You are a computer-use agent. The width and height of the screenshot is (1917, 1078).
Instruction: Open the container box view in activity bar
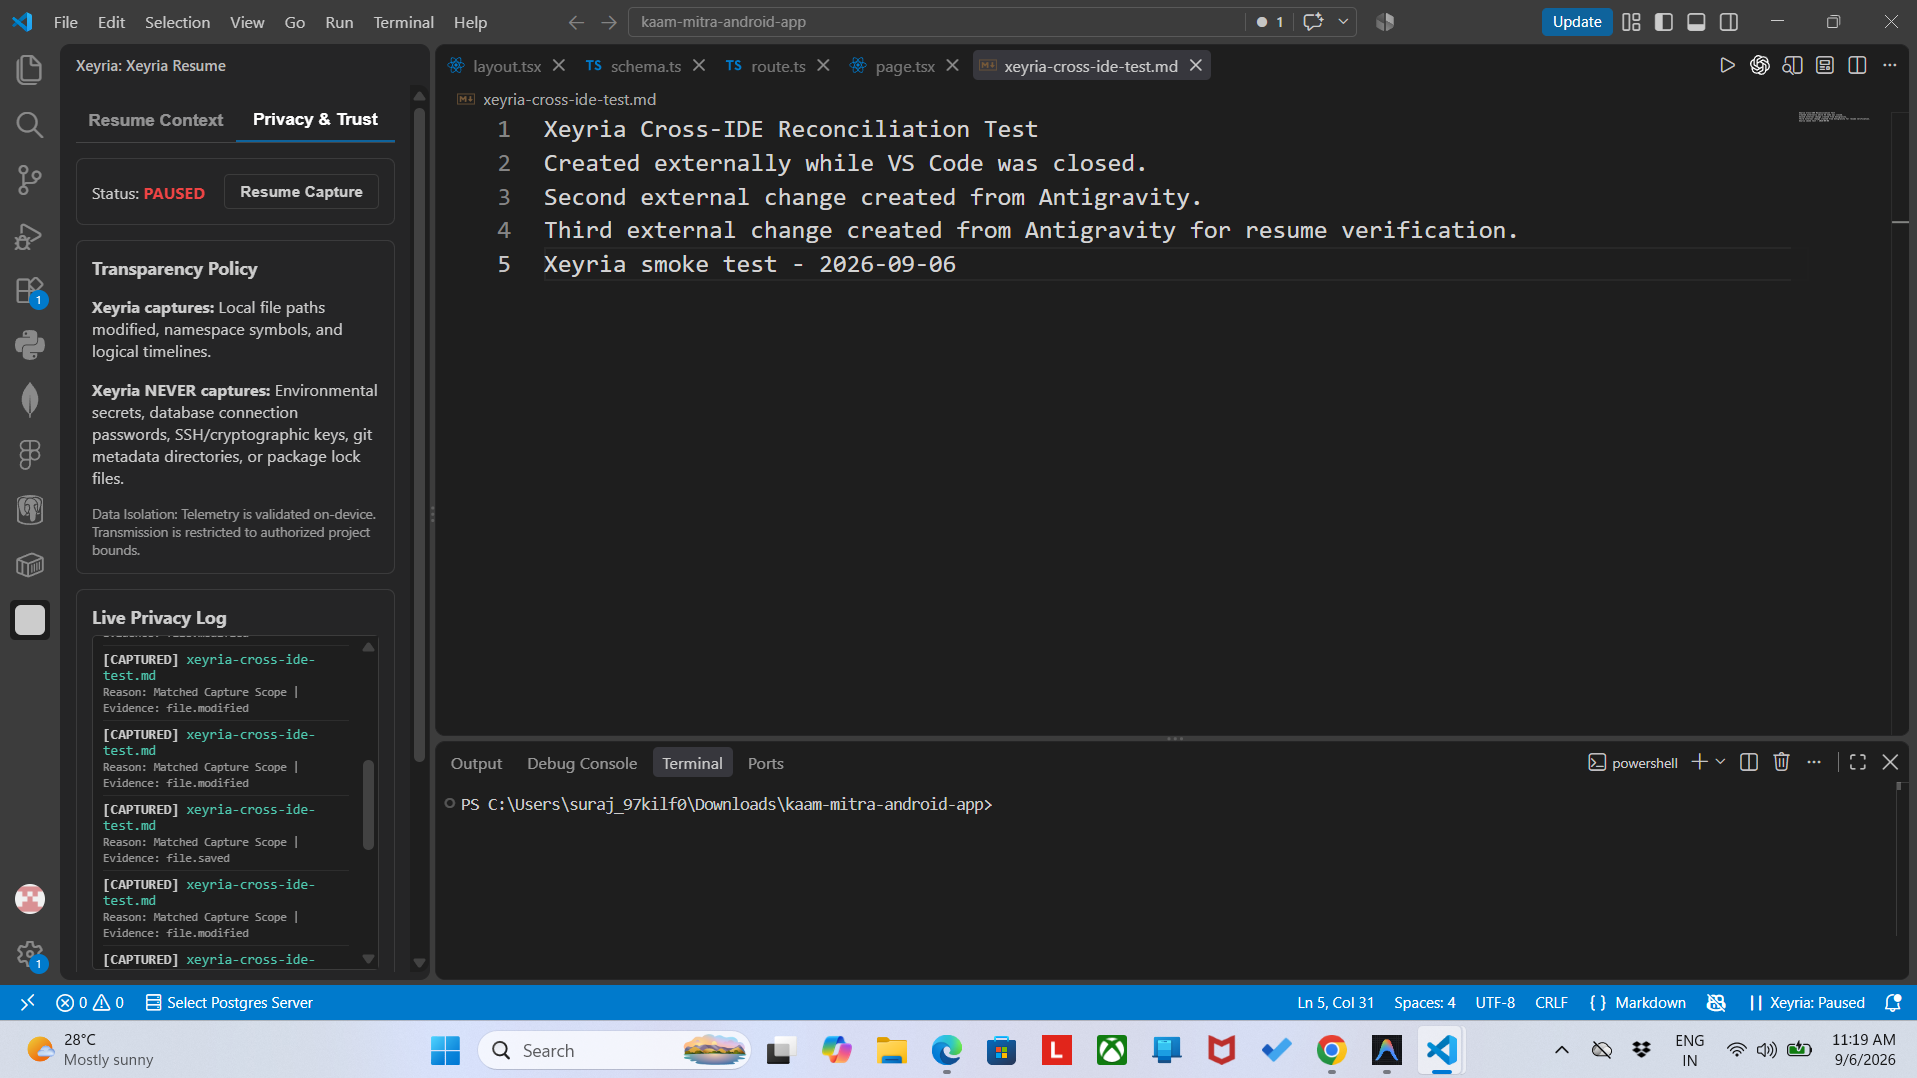[30, 565]
